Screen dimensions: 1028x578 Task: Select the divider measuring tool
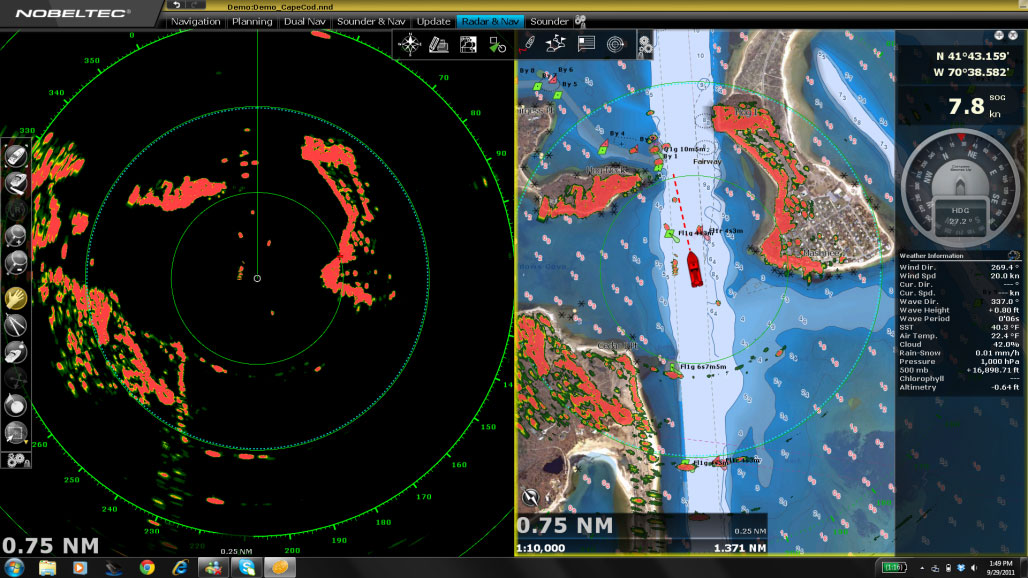click(x=16, y=325)
